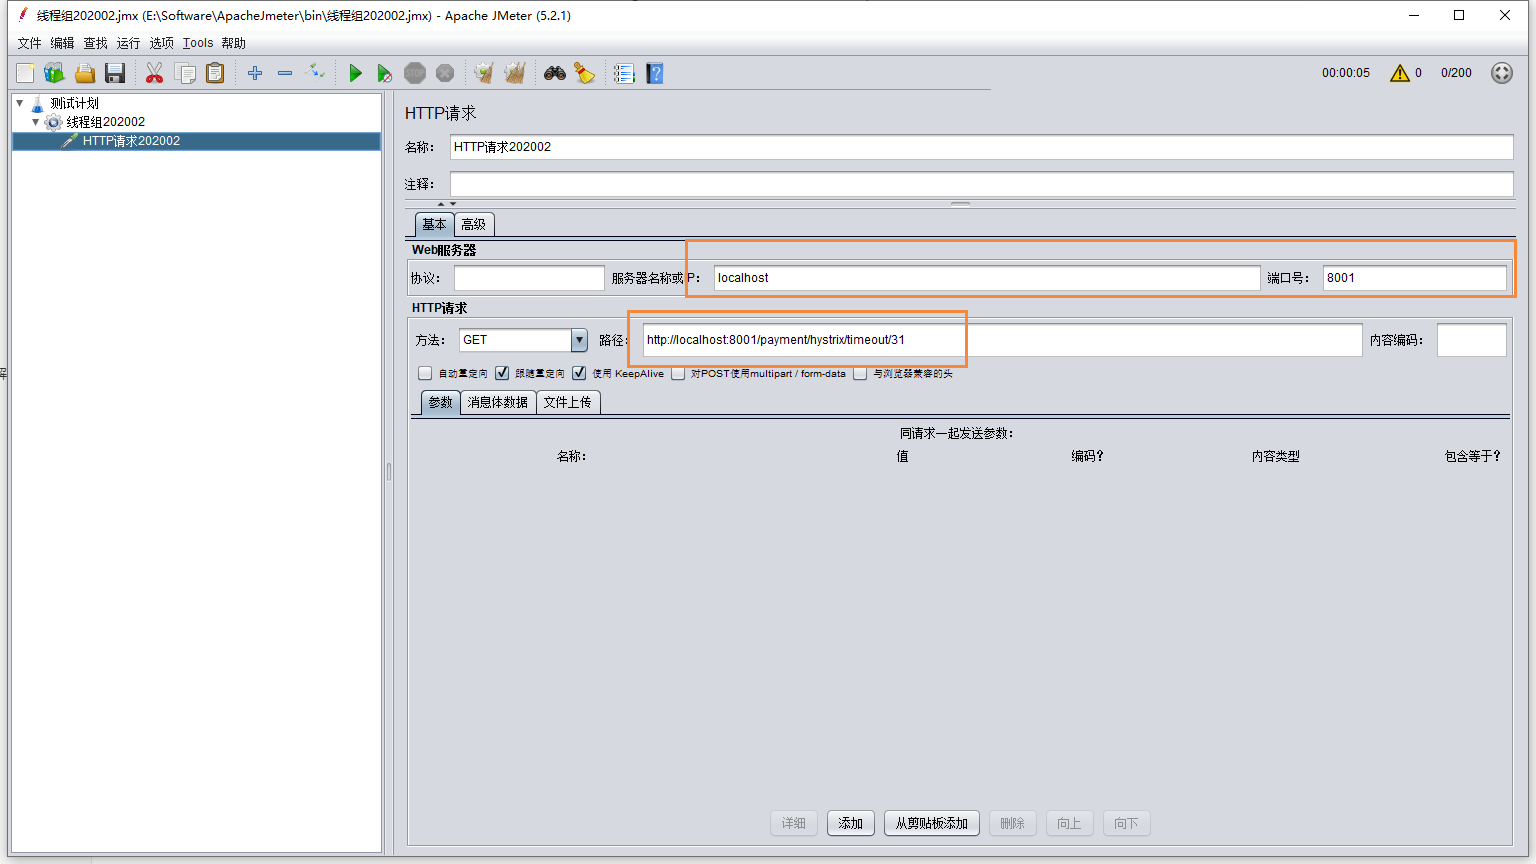Switch to the 基本 tab
This screenshot has width=1536, height=864.
[x=434, y=224]
